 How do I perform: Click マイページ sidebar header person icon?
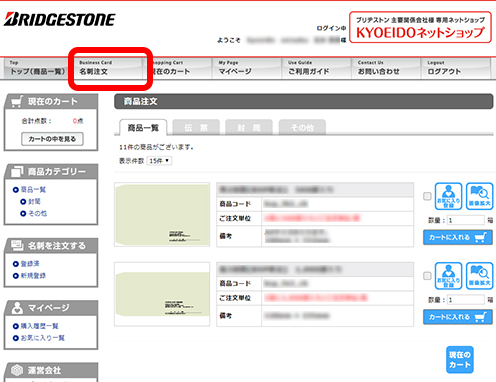coord(17,308)
